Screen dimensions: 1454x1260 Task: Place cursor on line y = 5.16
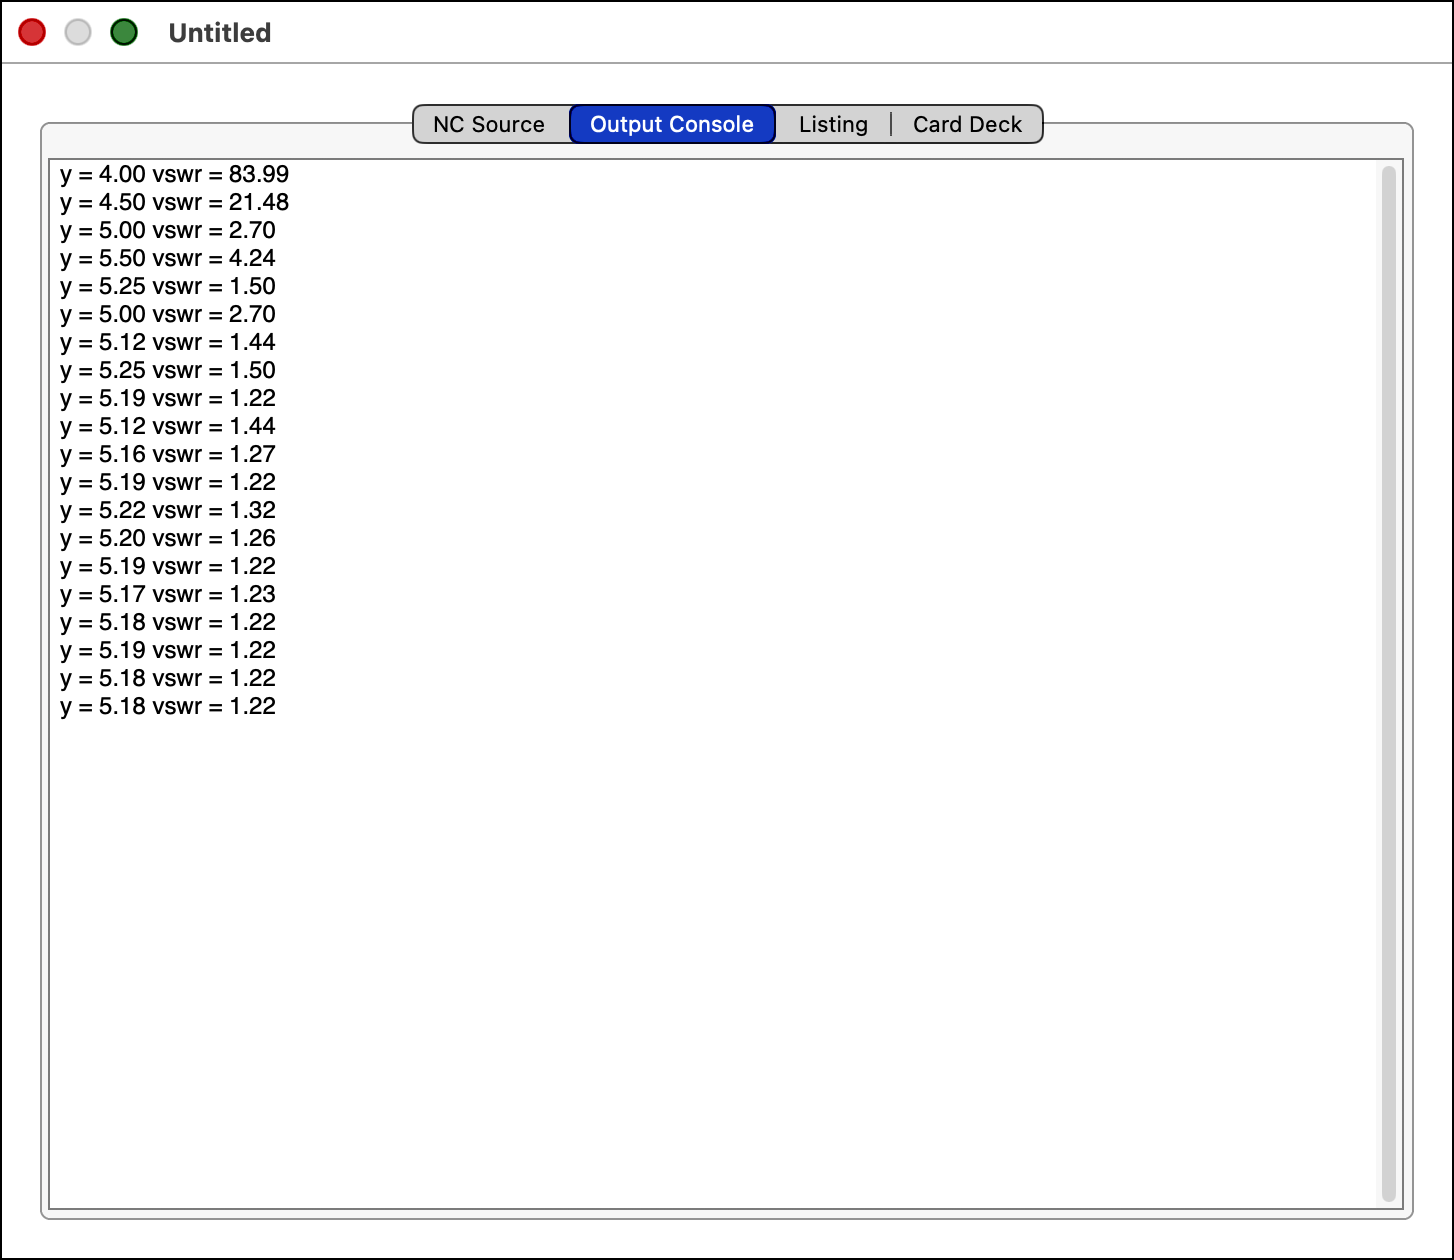[x=167, y=455]
